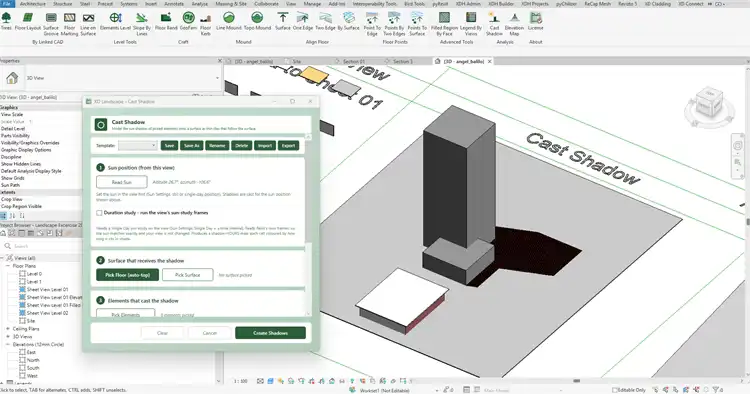Switch to the Section 01 view tab
Viewport: 750px width, 394px height.
[x=353, y=62]
